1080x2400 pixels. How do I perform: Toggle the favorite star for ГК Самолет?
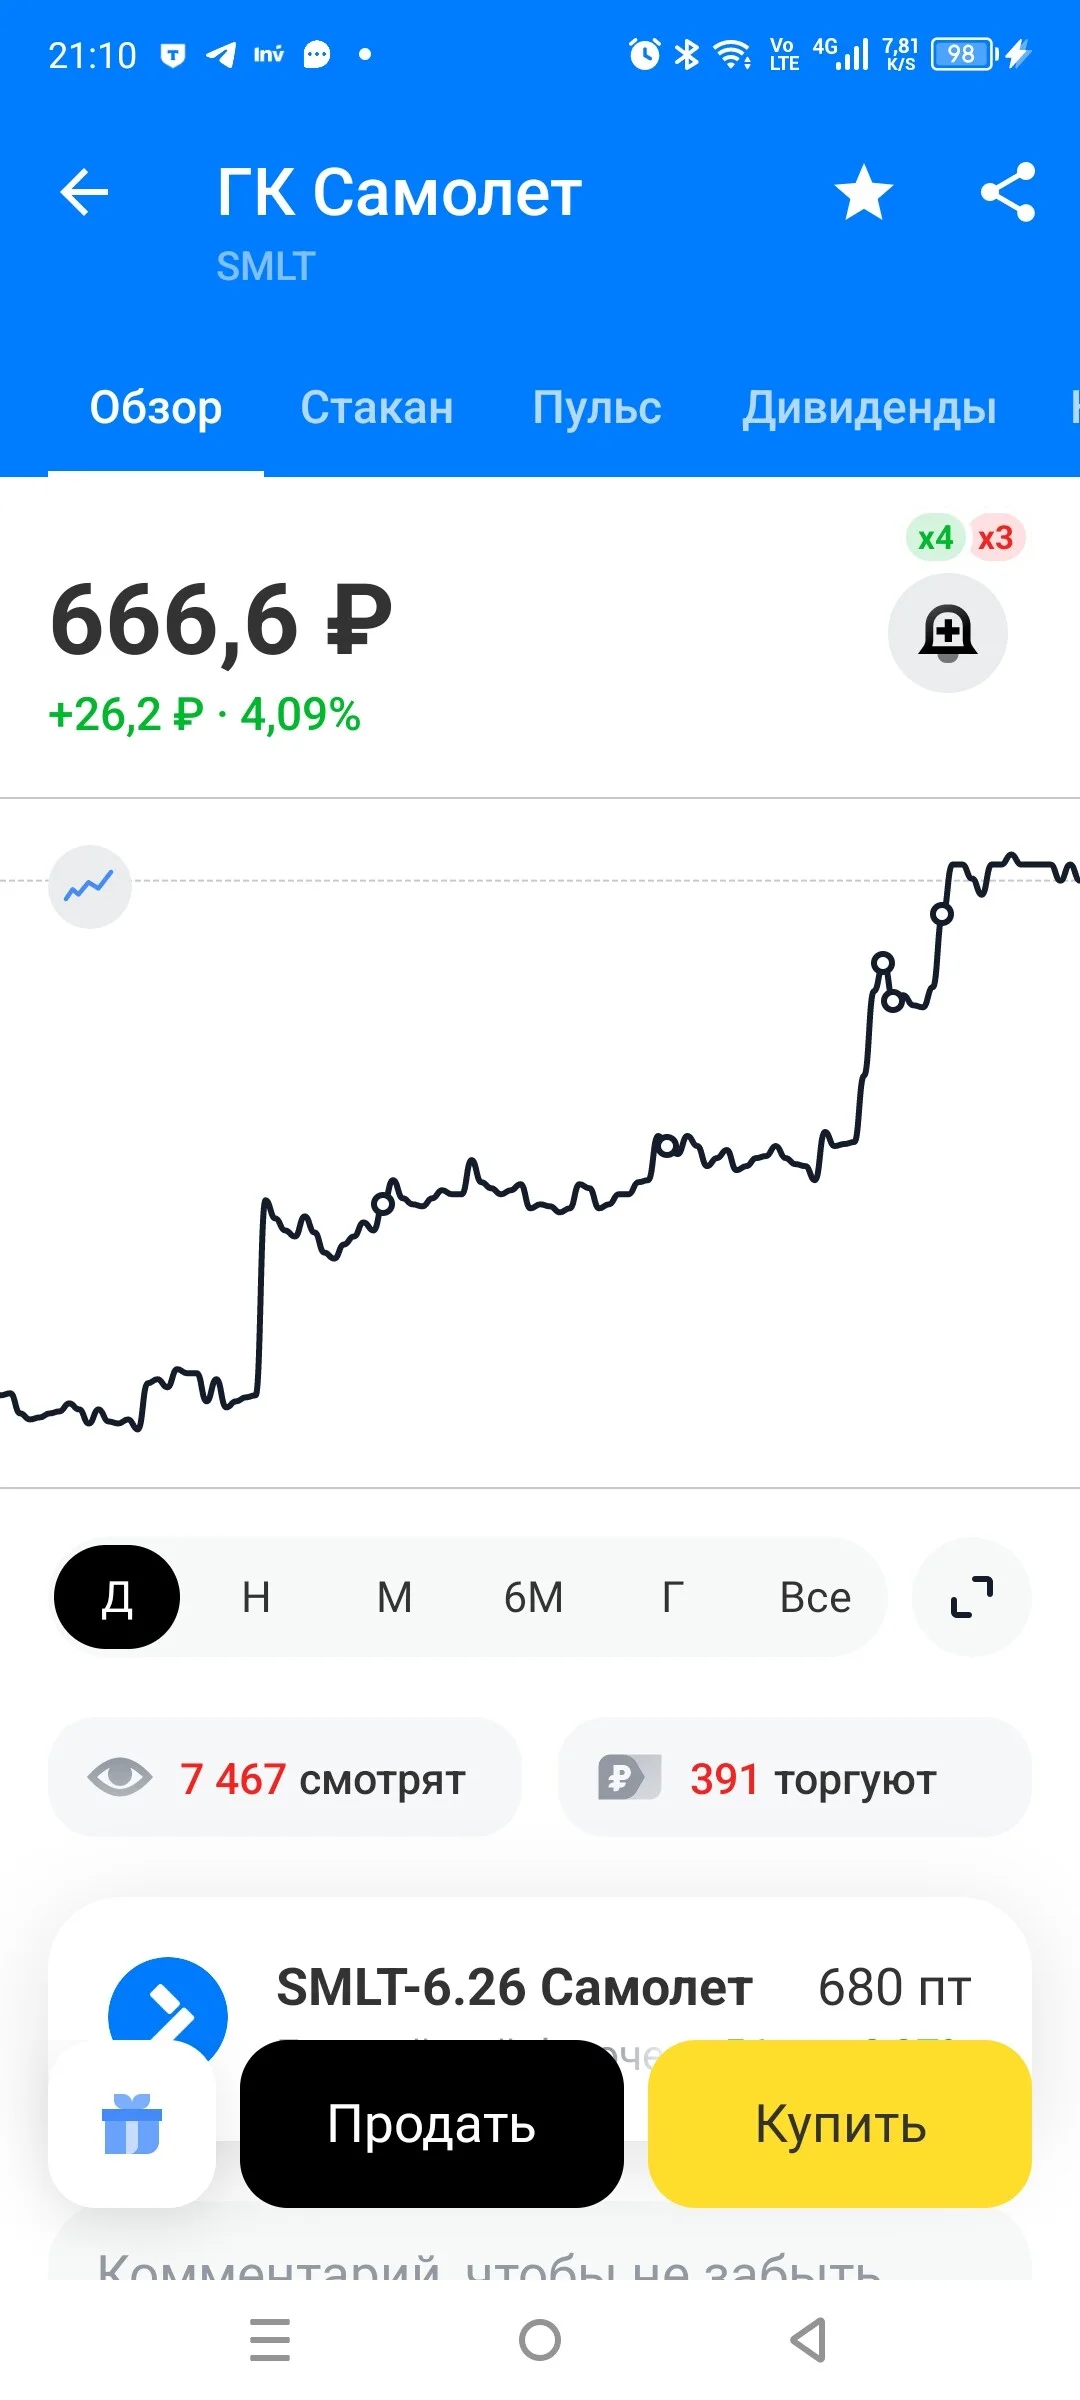[864, 192]
